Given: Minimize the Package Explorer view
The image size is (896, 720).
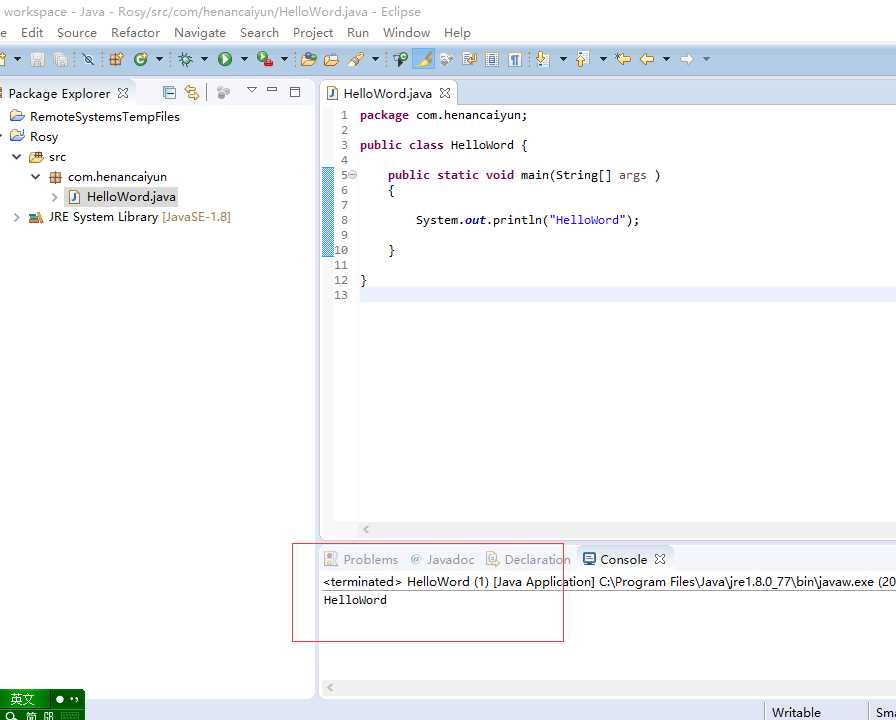Looking at the screenshot, I should [272, 90].
